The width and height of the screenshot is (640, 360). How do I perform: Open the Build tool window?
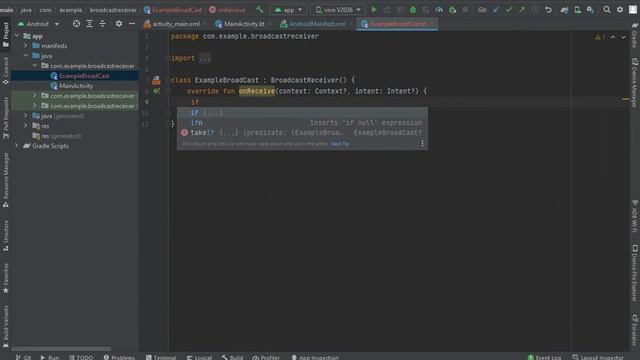point(232,357)
